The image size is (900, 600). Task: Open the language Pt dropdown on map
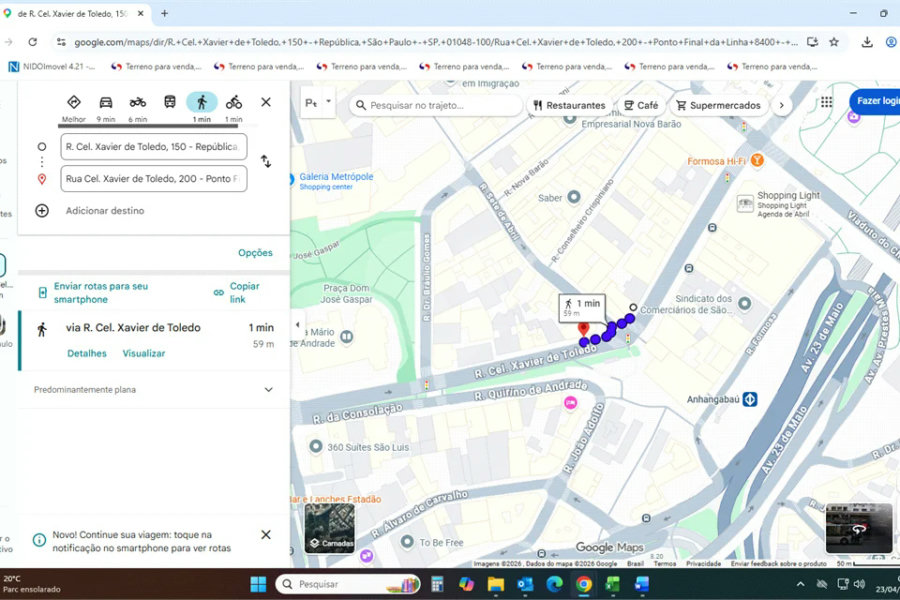(318, 103)
